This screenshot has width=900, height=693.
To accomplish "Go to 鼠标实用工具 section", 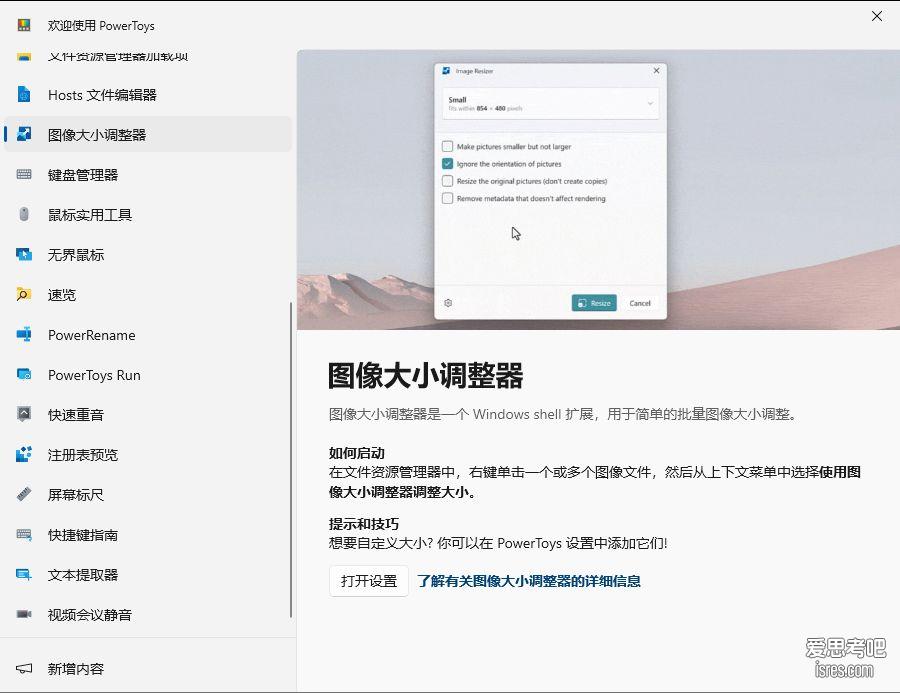I will (x=148, y=215).
